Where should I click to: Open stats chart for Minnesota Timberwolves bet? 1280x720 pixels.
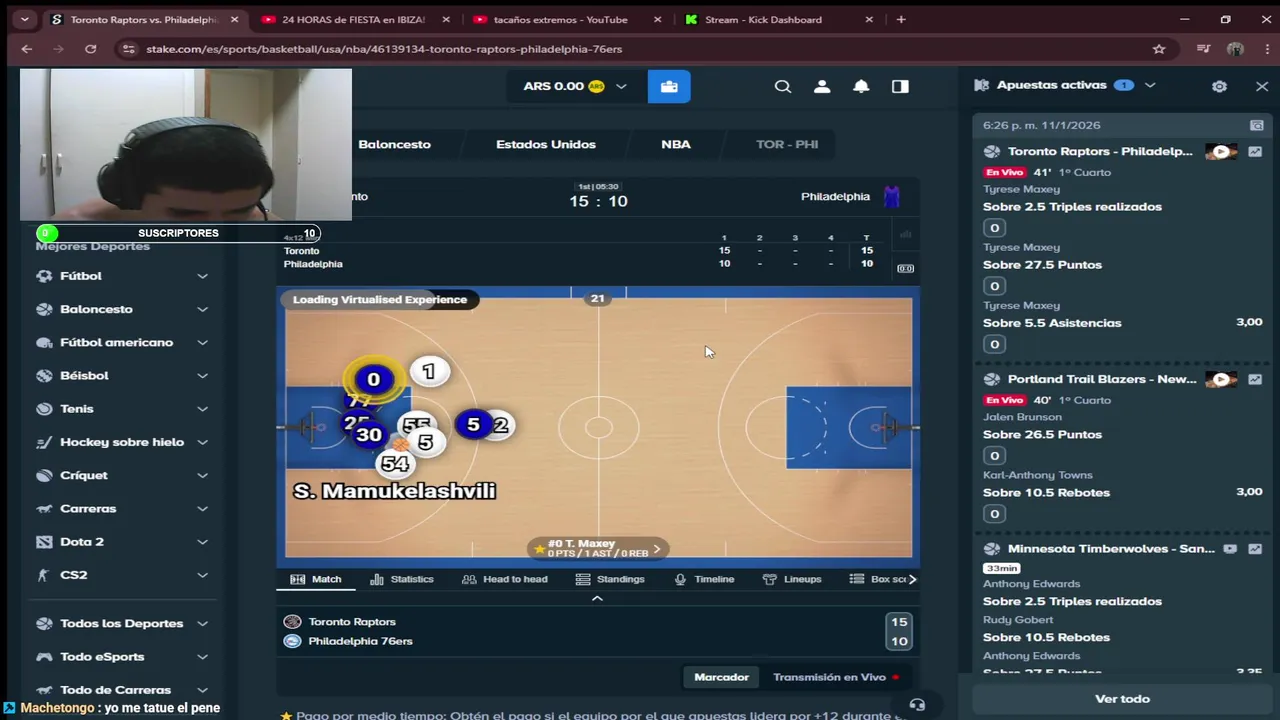(x=1255, y=549)
